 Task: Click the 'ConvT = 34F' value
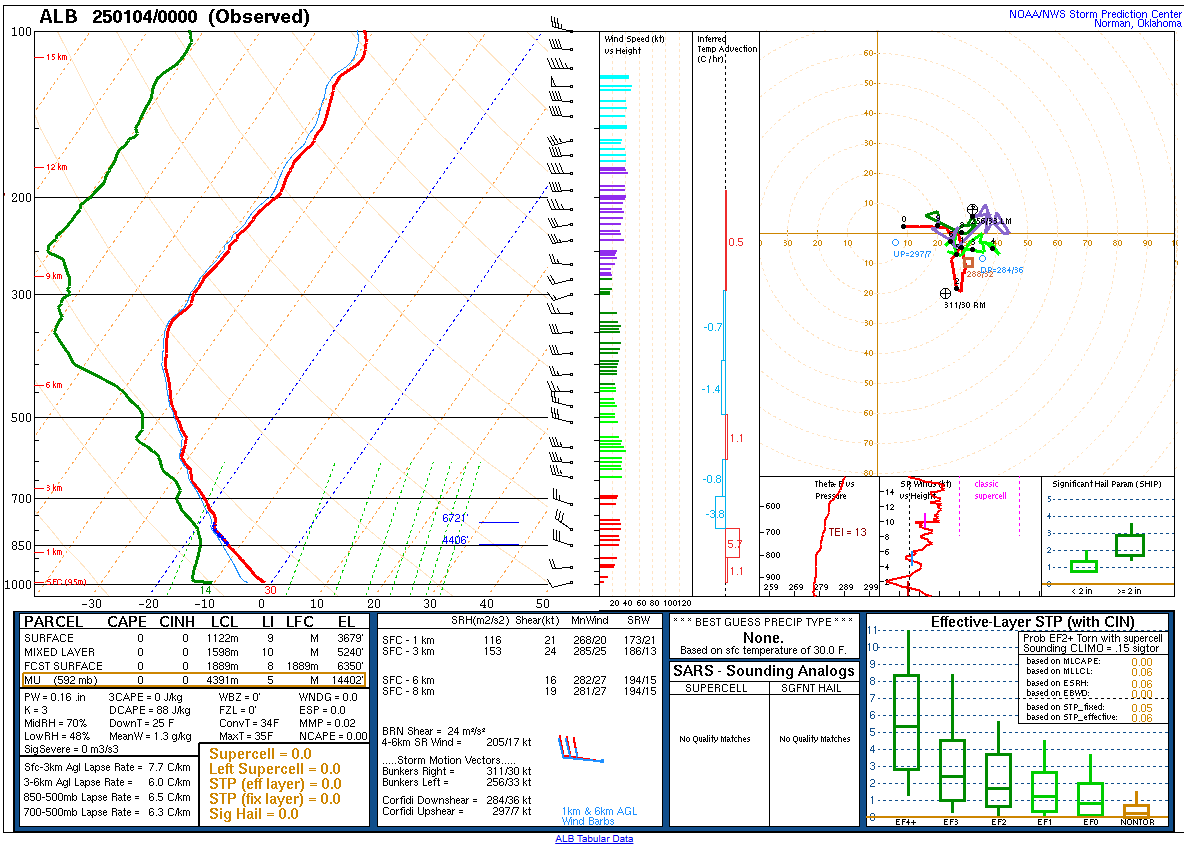tap(249, 723)
